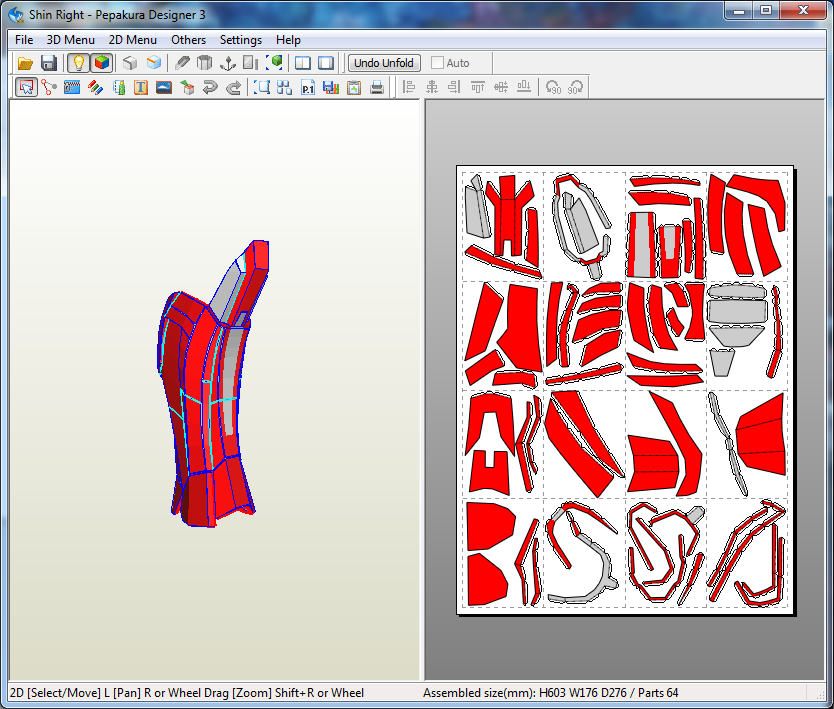Click the unfolded pattern sheet in the 2D view
834x709 pixels.
coord(625,390)
